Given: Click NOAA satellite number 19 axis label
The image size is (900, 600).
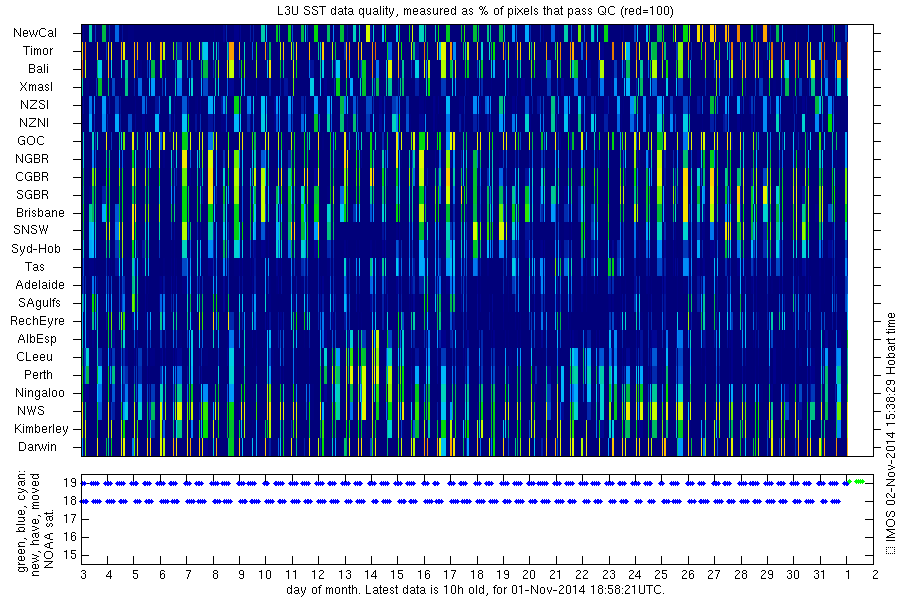Looking at the screenshot, I should [x=70, y=483].
